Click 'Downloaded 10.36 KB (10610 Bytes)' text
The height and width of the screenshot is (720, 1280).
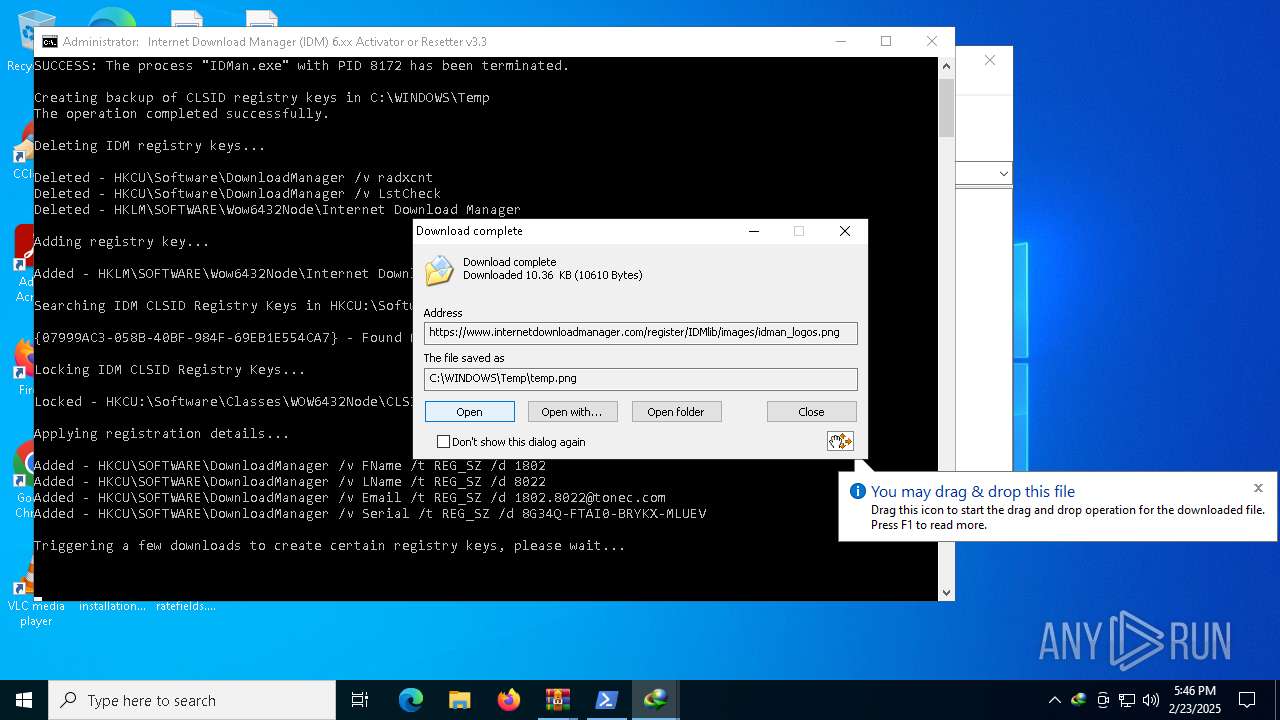[553, 275]
